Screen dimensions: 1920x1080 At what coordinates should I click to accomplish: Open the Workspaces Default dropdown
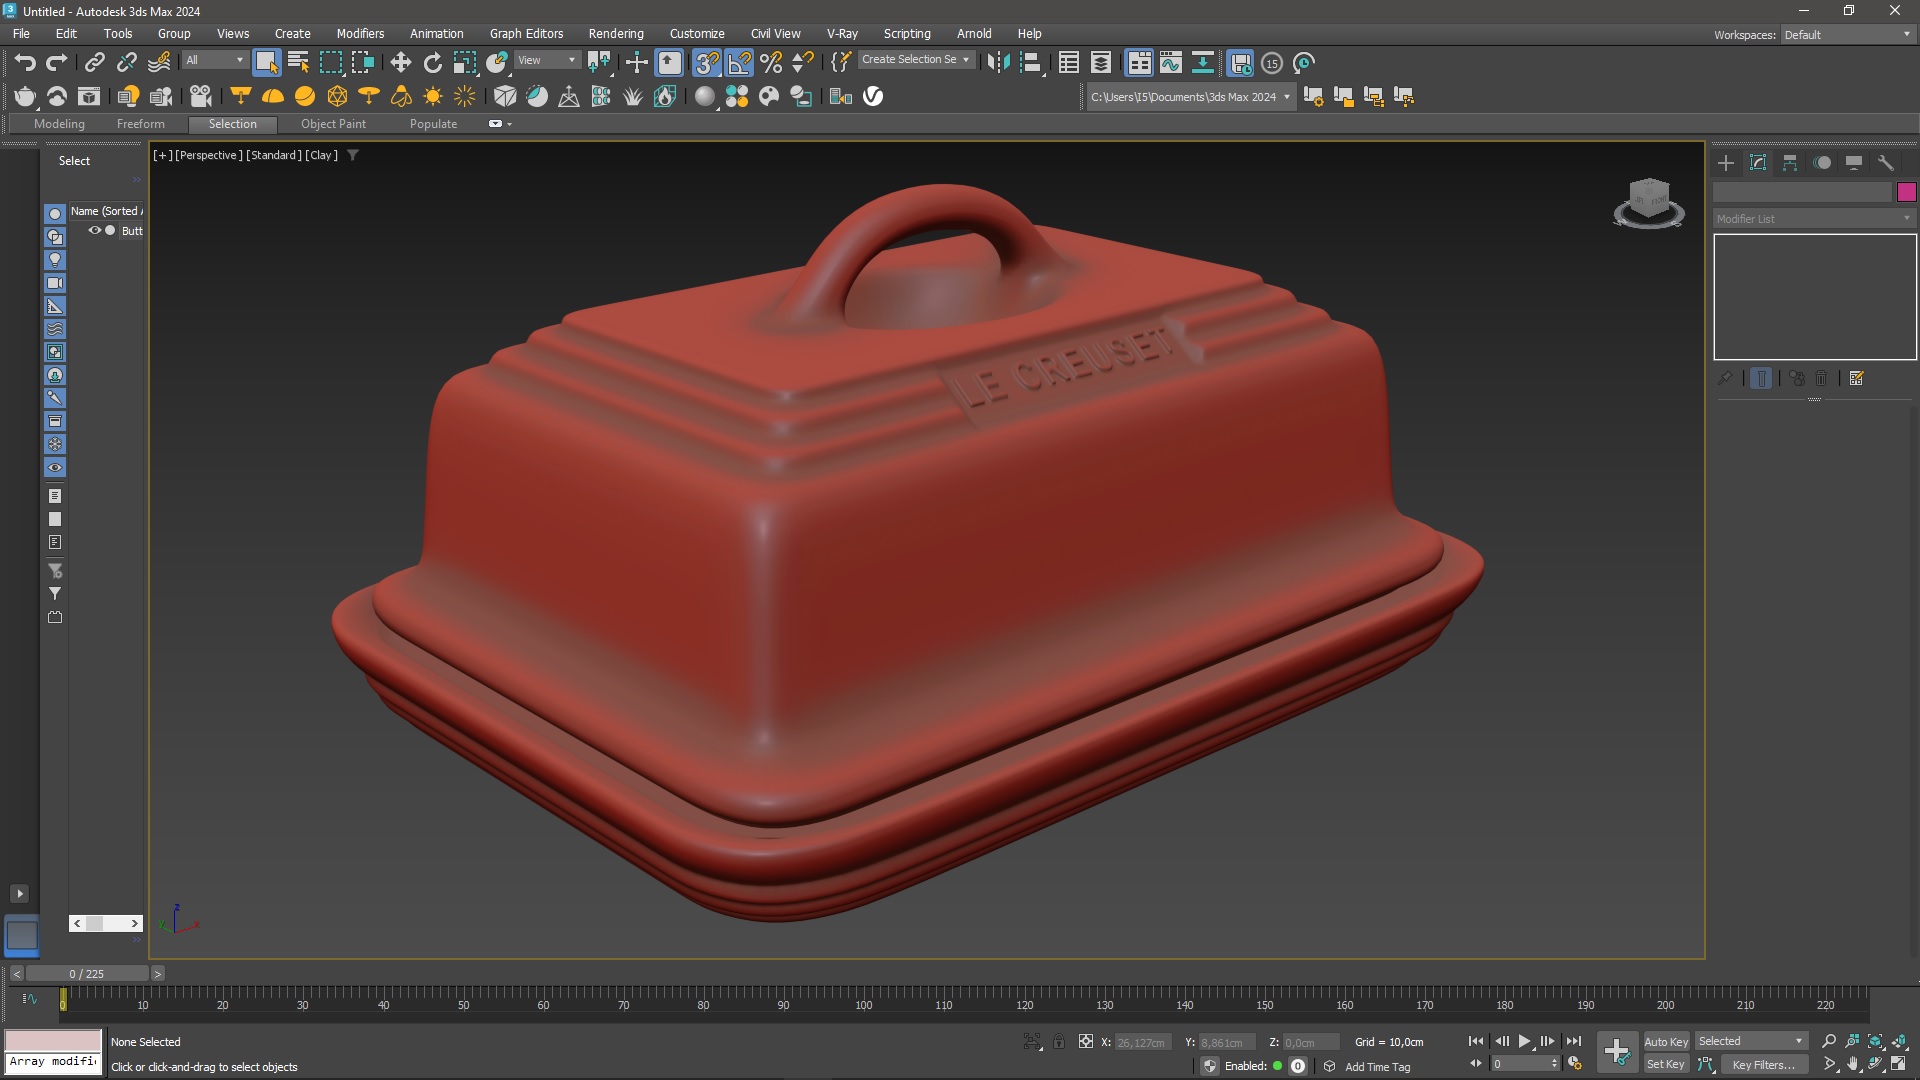[1848, 35]
